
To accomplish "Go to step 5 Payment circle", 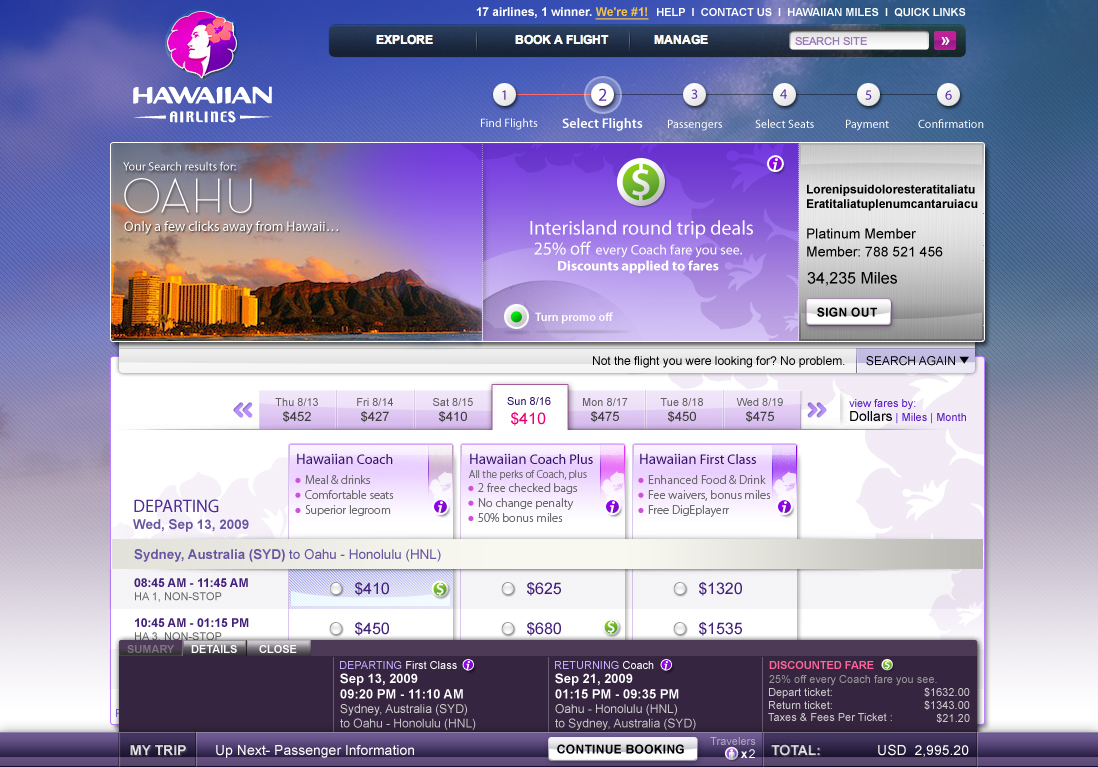I will click(868, 95).
